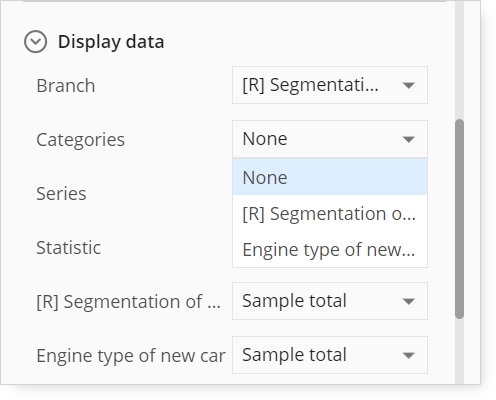Open the Branch dropdown showing [R] Segmentati...
The height and width of the screenshot is (400, 496).
coord(330,85)
